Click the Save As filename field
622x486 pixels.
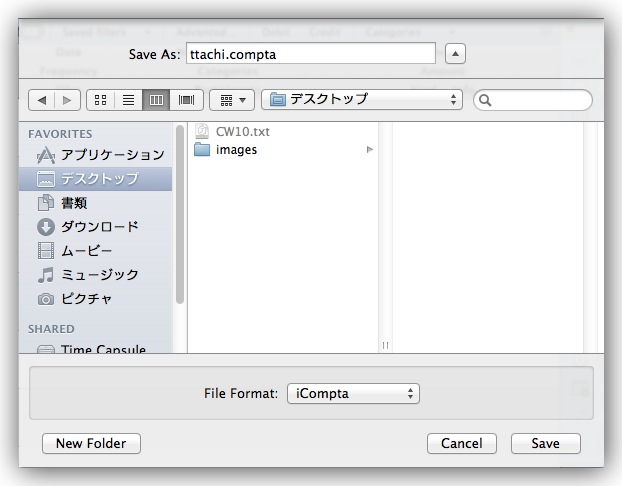(x=310, y=54)
